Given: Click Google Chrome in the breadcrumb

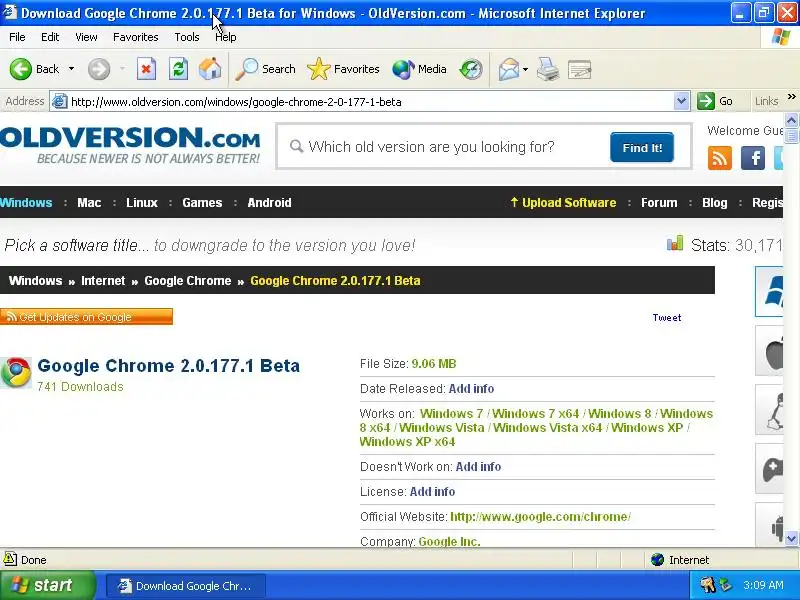Looking at the screenshot, I should tap(188, 281).
